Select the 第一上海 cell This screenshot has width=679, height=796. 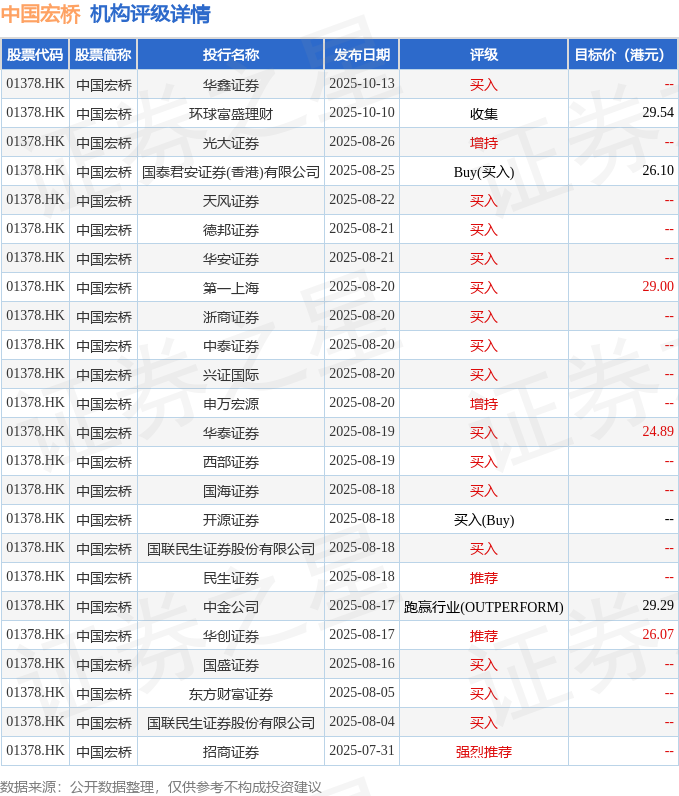(231, 287)
